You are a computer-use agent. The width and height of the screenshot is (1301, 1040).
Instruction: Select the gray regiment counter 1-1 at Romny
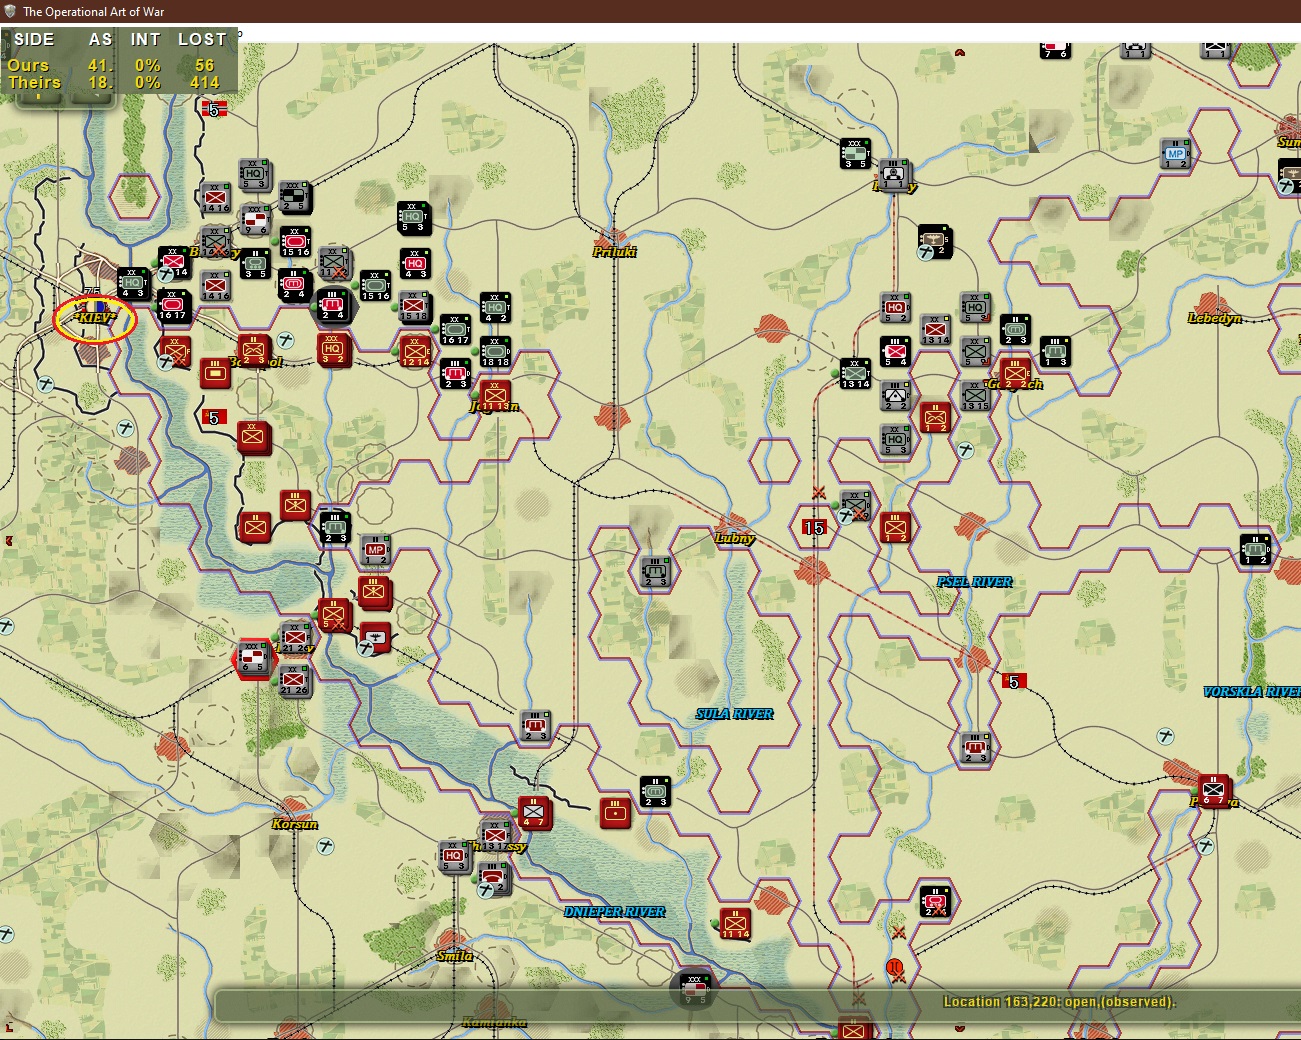pos(895,175)
